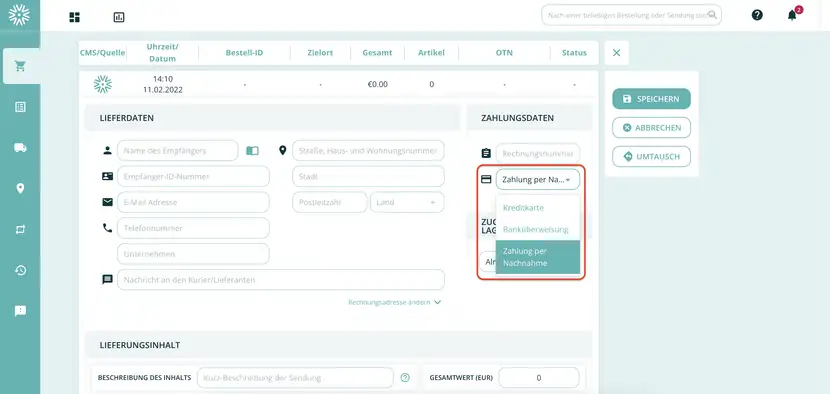Click the Empfänger-ID-Nummer field
Viewport: 830px width, 394px height.
click(x=193, y=176)
